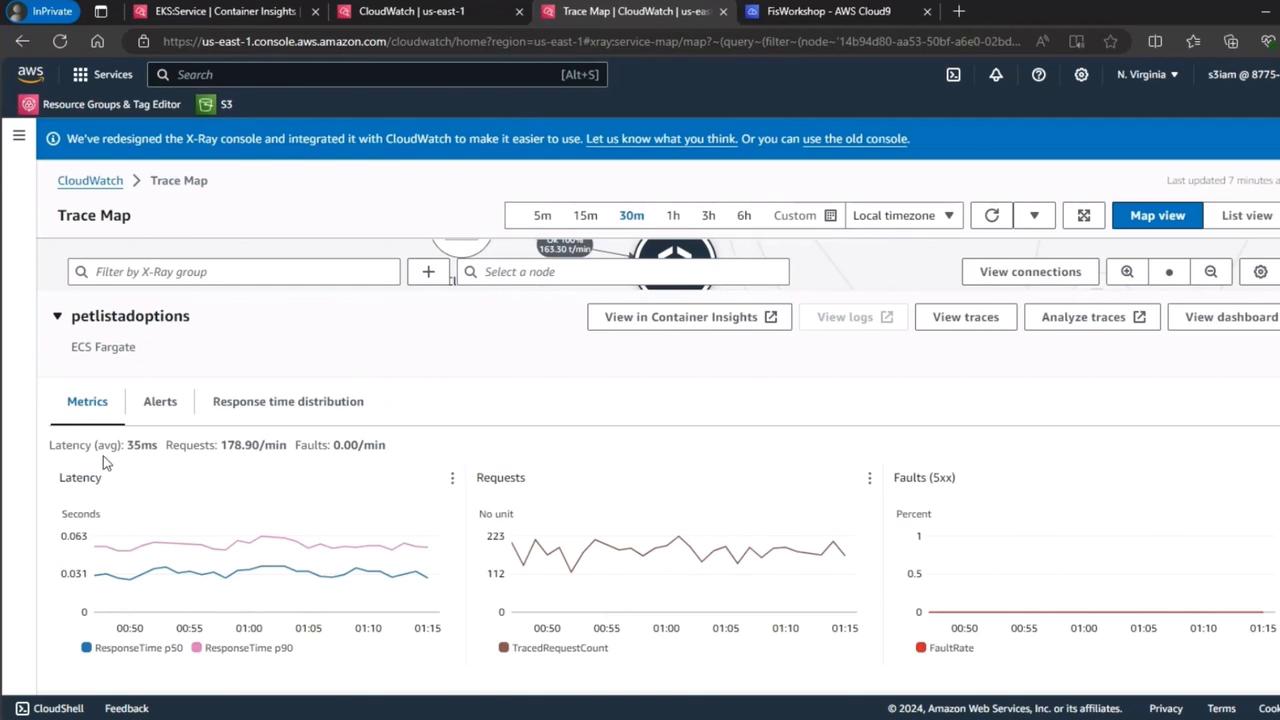Reload the browser page

(x=60, y=41)
